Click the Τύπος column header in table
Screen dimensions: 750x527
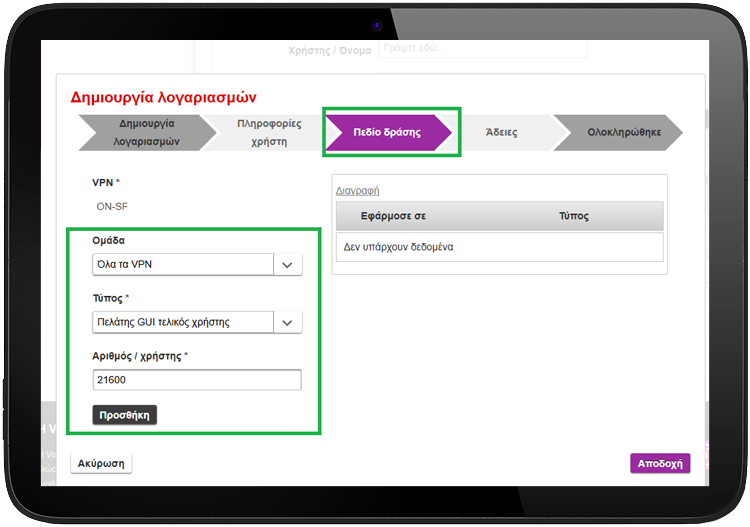tap(574, 216)
